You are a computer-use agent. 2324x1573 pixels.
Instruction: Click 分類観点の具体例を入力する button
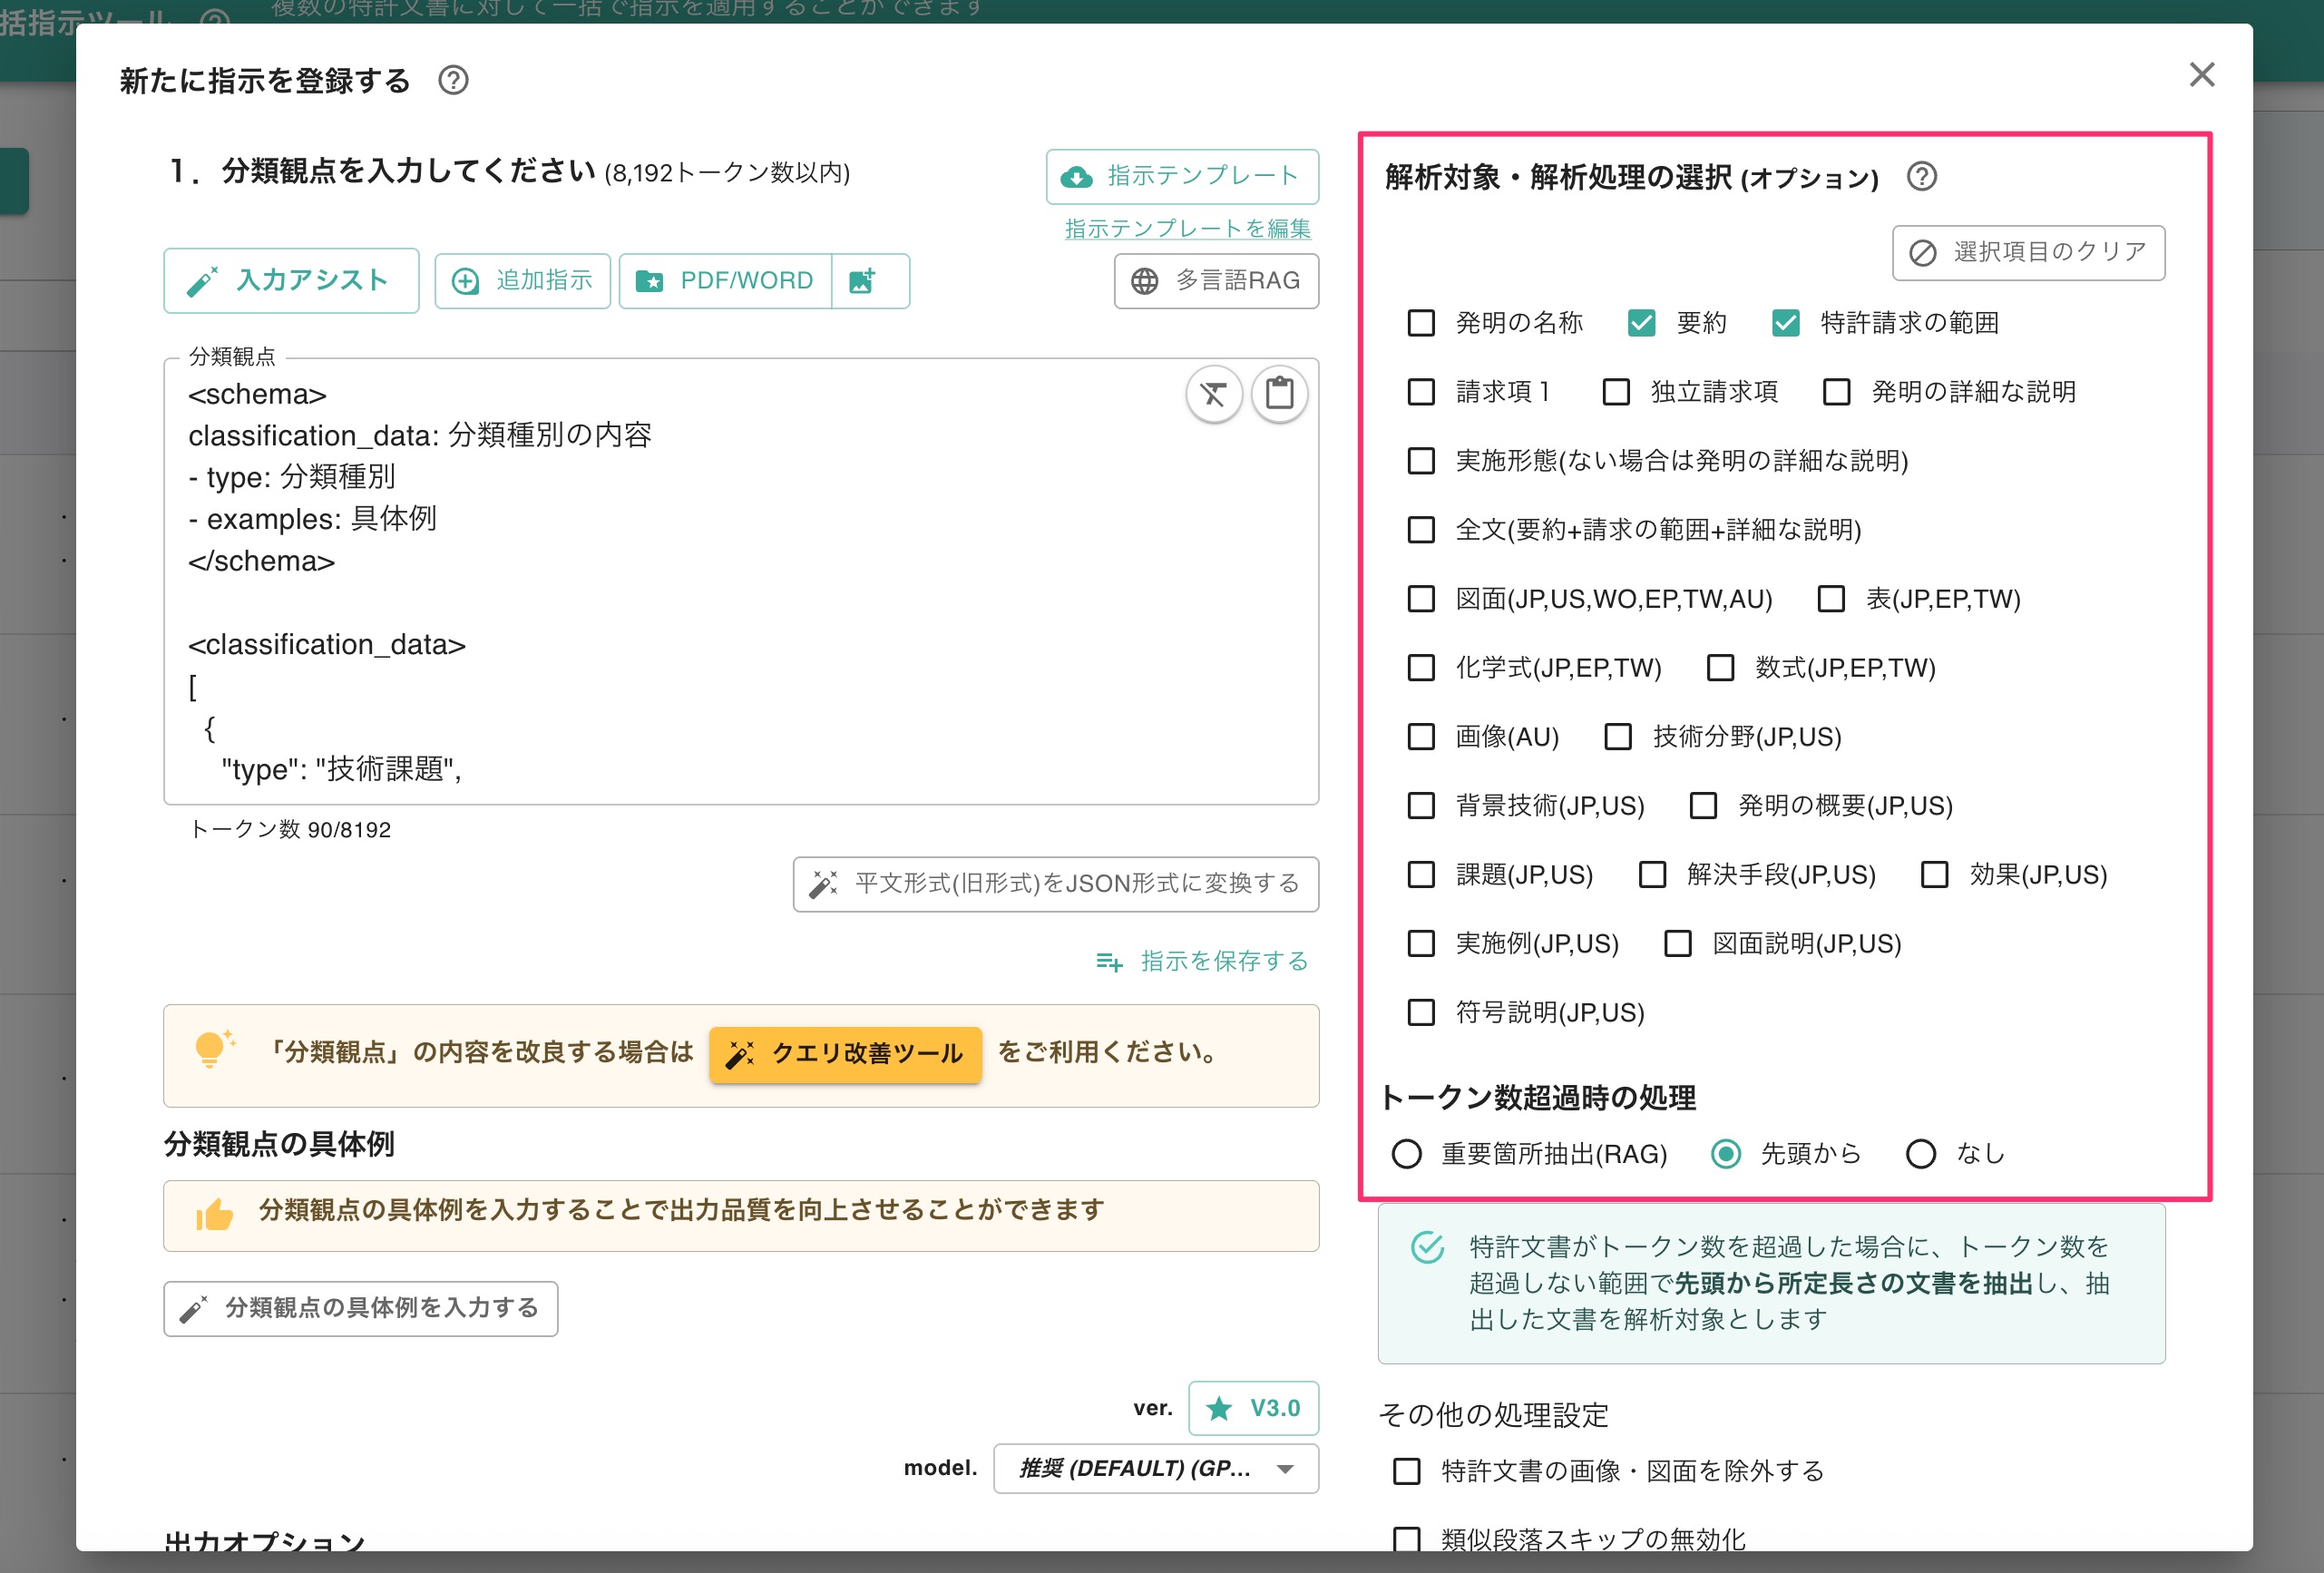point(361,1309)
